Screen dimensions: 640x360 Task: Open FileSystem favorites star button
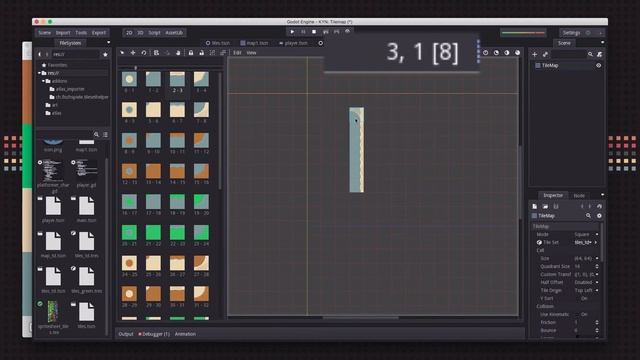pos(105,54)
